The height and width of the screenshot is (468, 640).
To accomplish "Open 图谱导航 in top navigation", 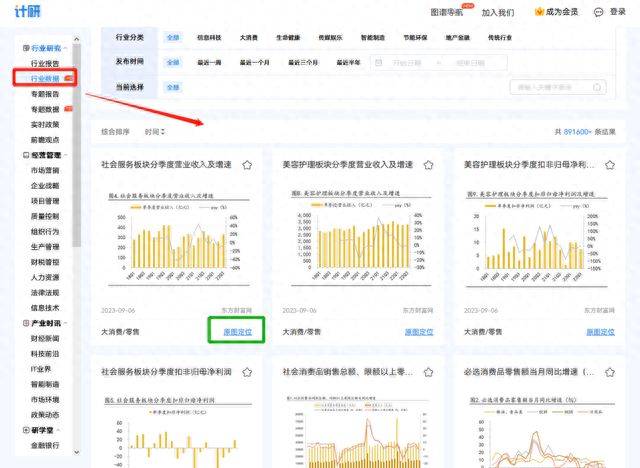I will 447,12.
